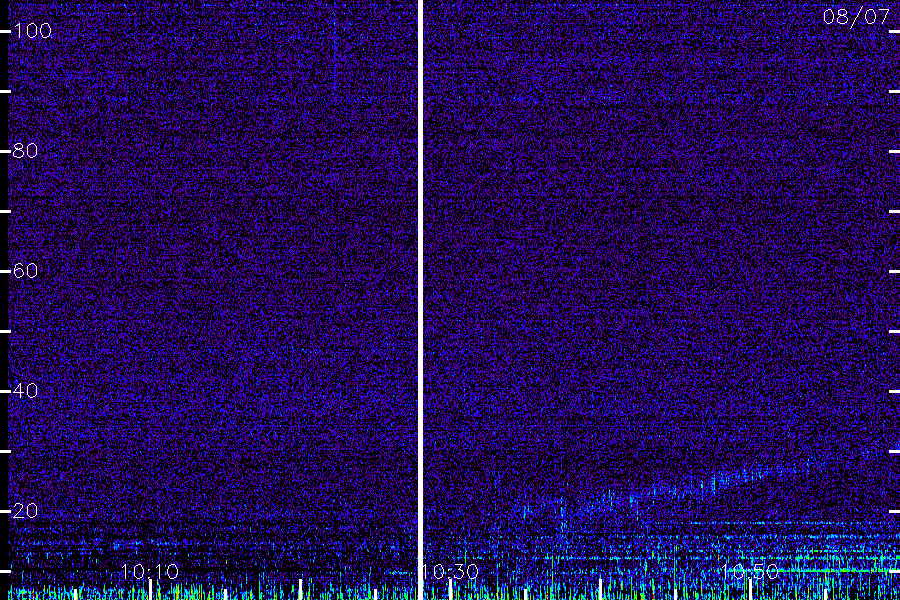Click the 100 frequency axis label
The height and width of the screenshot is (600, 900).
tap(32, 31)
